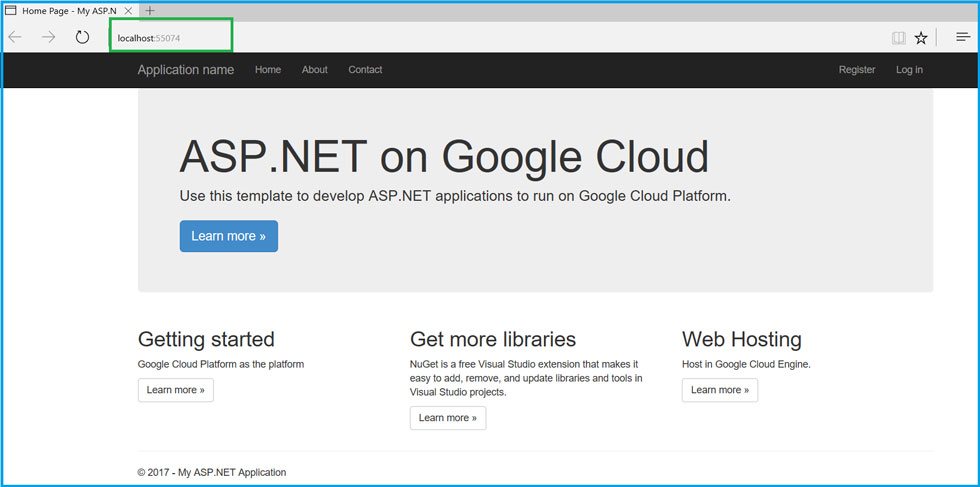Click the Use this template description text
This screenshot has height=487, width=980.
click(455, 196)
